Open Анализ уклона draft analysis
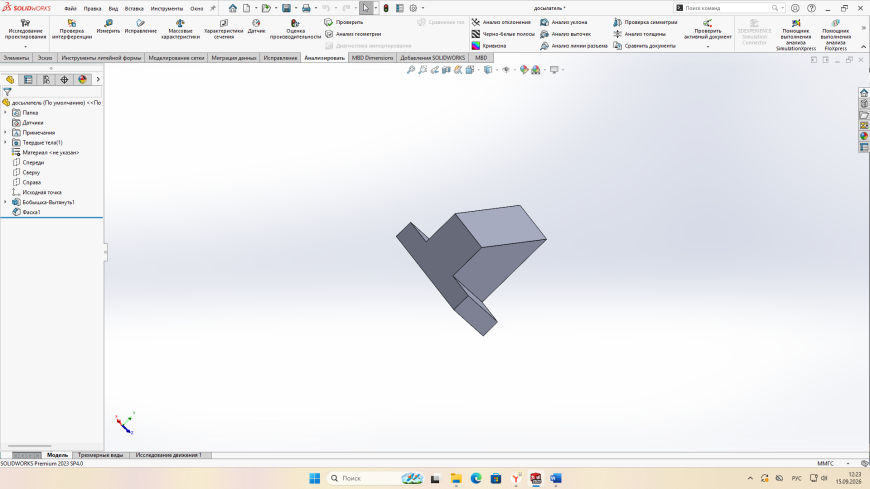The height and width of the screenshot is (489, 870). tap(564, 22)
